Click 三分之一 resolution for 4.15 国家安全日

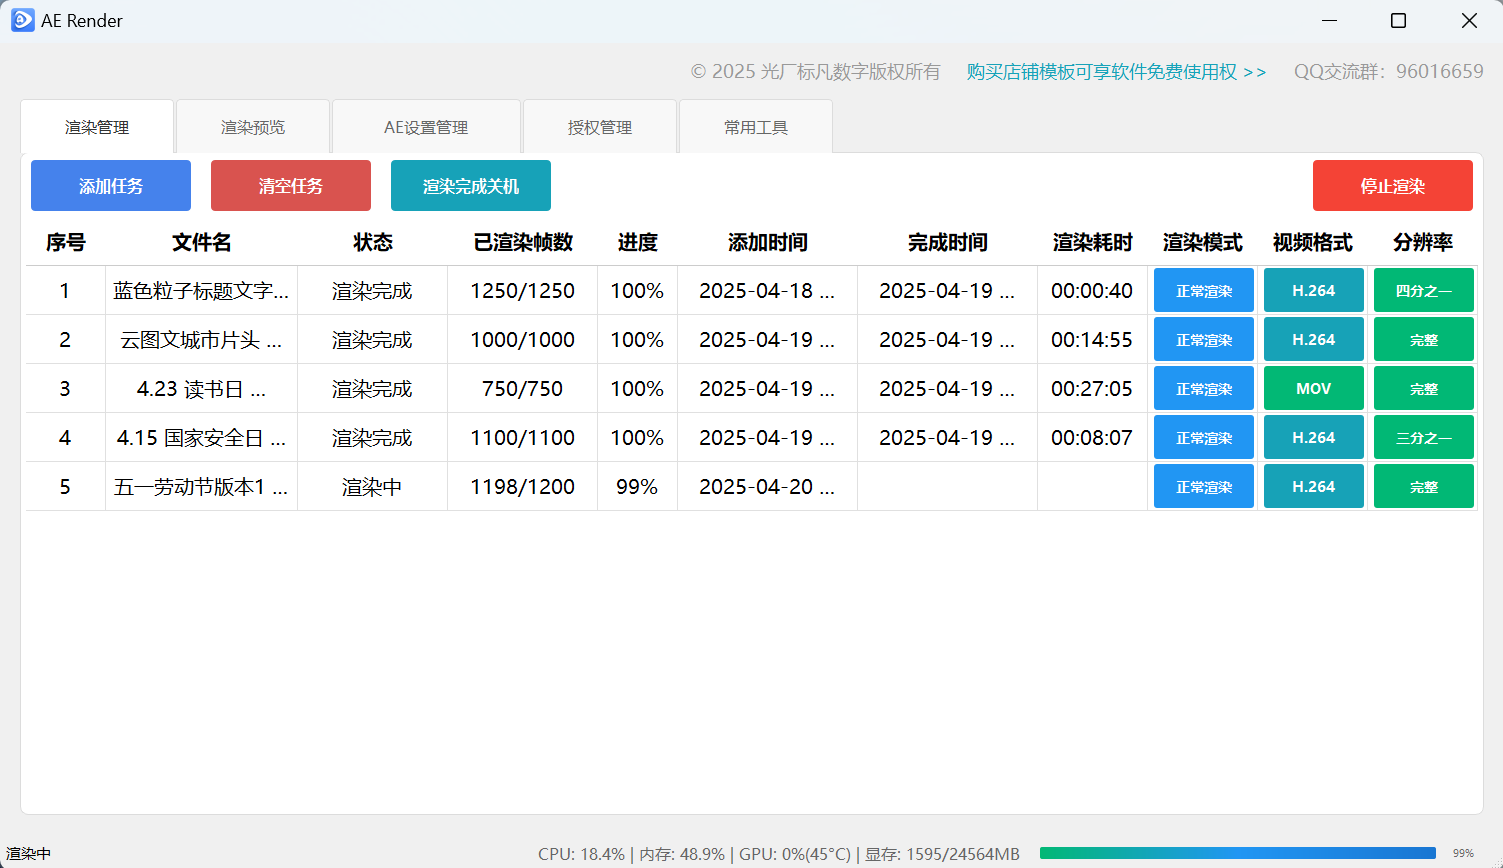(1423, 437)
